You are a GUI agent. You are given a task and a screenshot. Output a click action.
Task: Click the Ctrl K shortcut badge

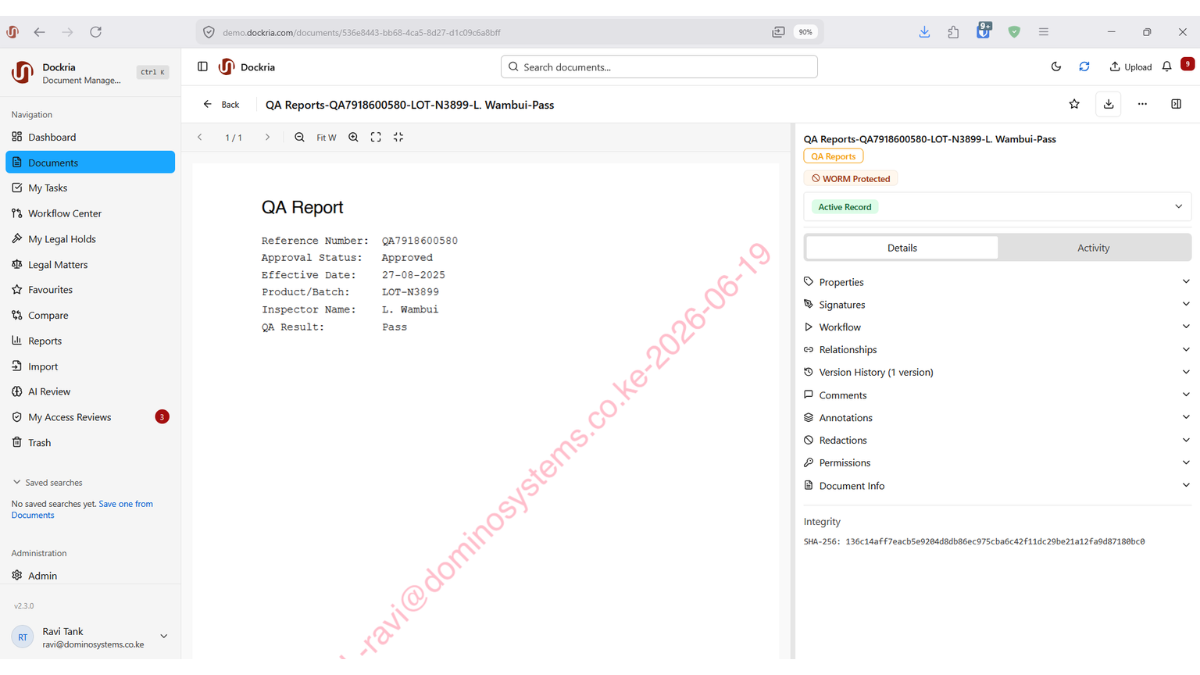point(153,72)
